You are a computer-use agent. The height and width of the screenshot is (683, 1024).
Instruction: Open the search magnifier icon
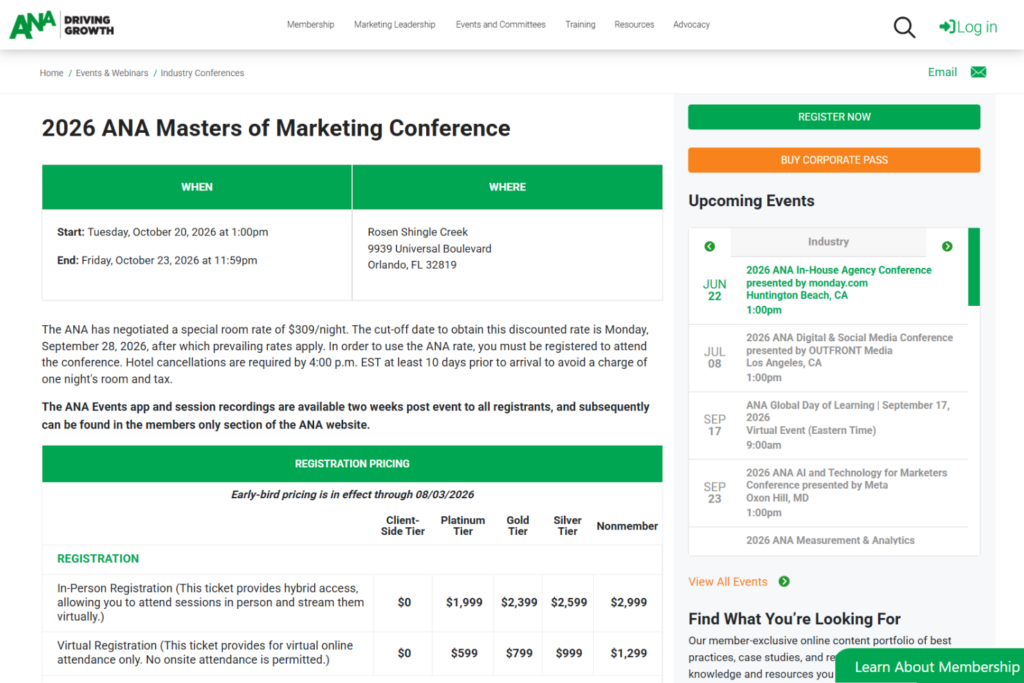904,27
